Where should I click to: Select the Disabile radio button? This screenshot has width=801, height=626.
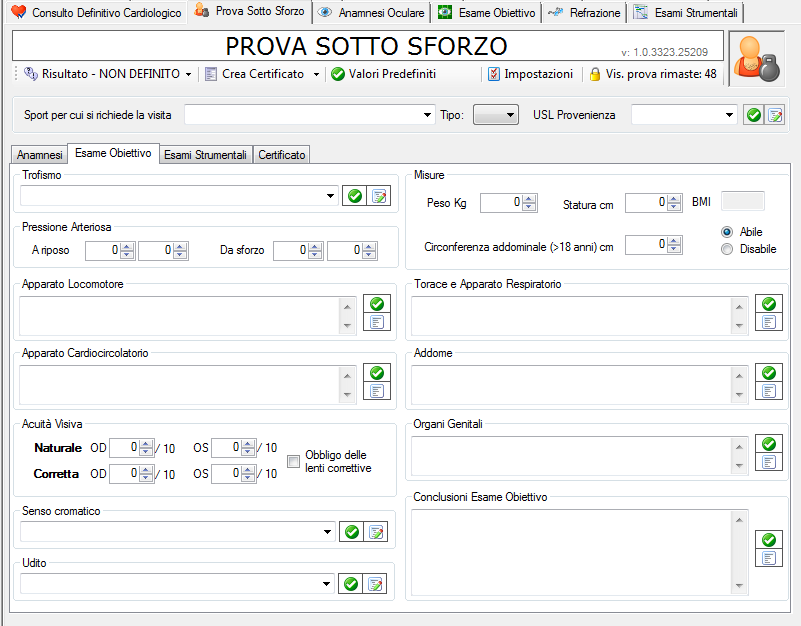[727, 249]
